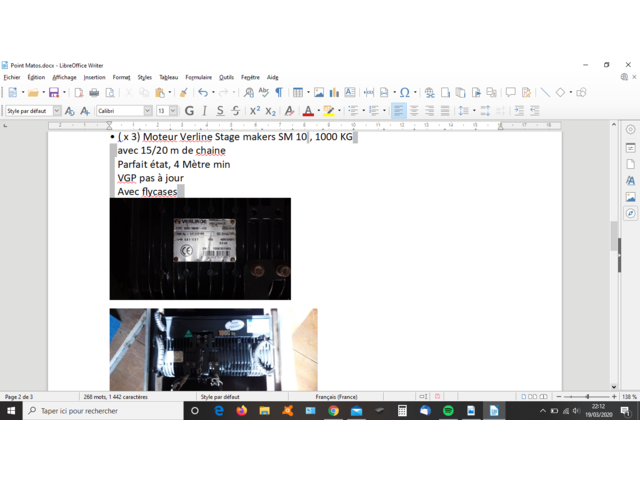Toggle underline formatting
Image resolution: width=640 pixels, height=480 pixels.
point(220,111)
